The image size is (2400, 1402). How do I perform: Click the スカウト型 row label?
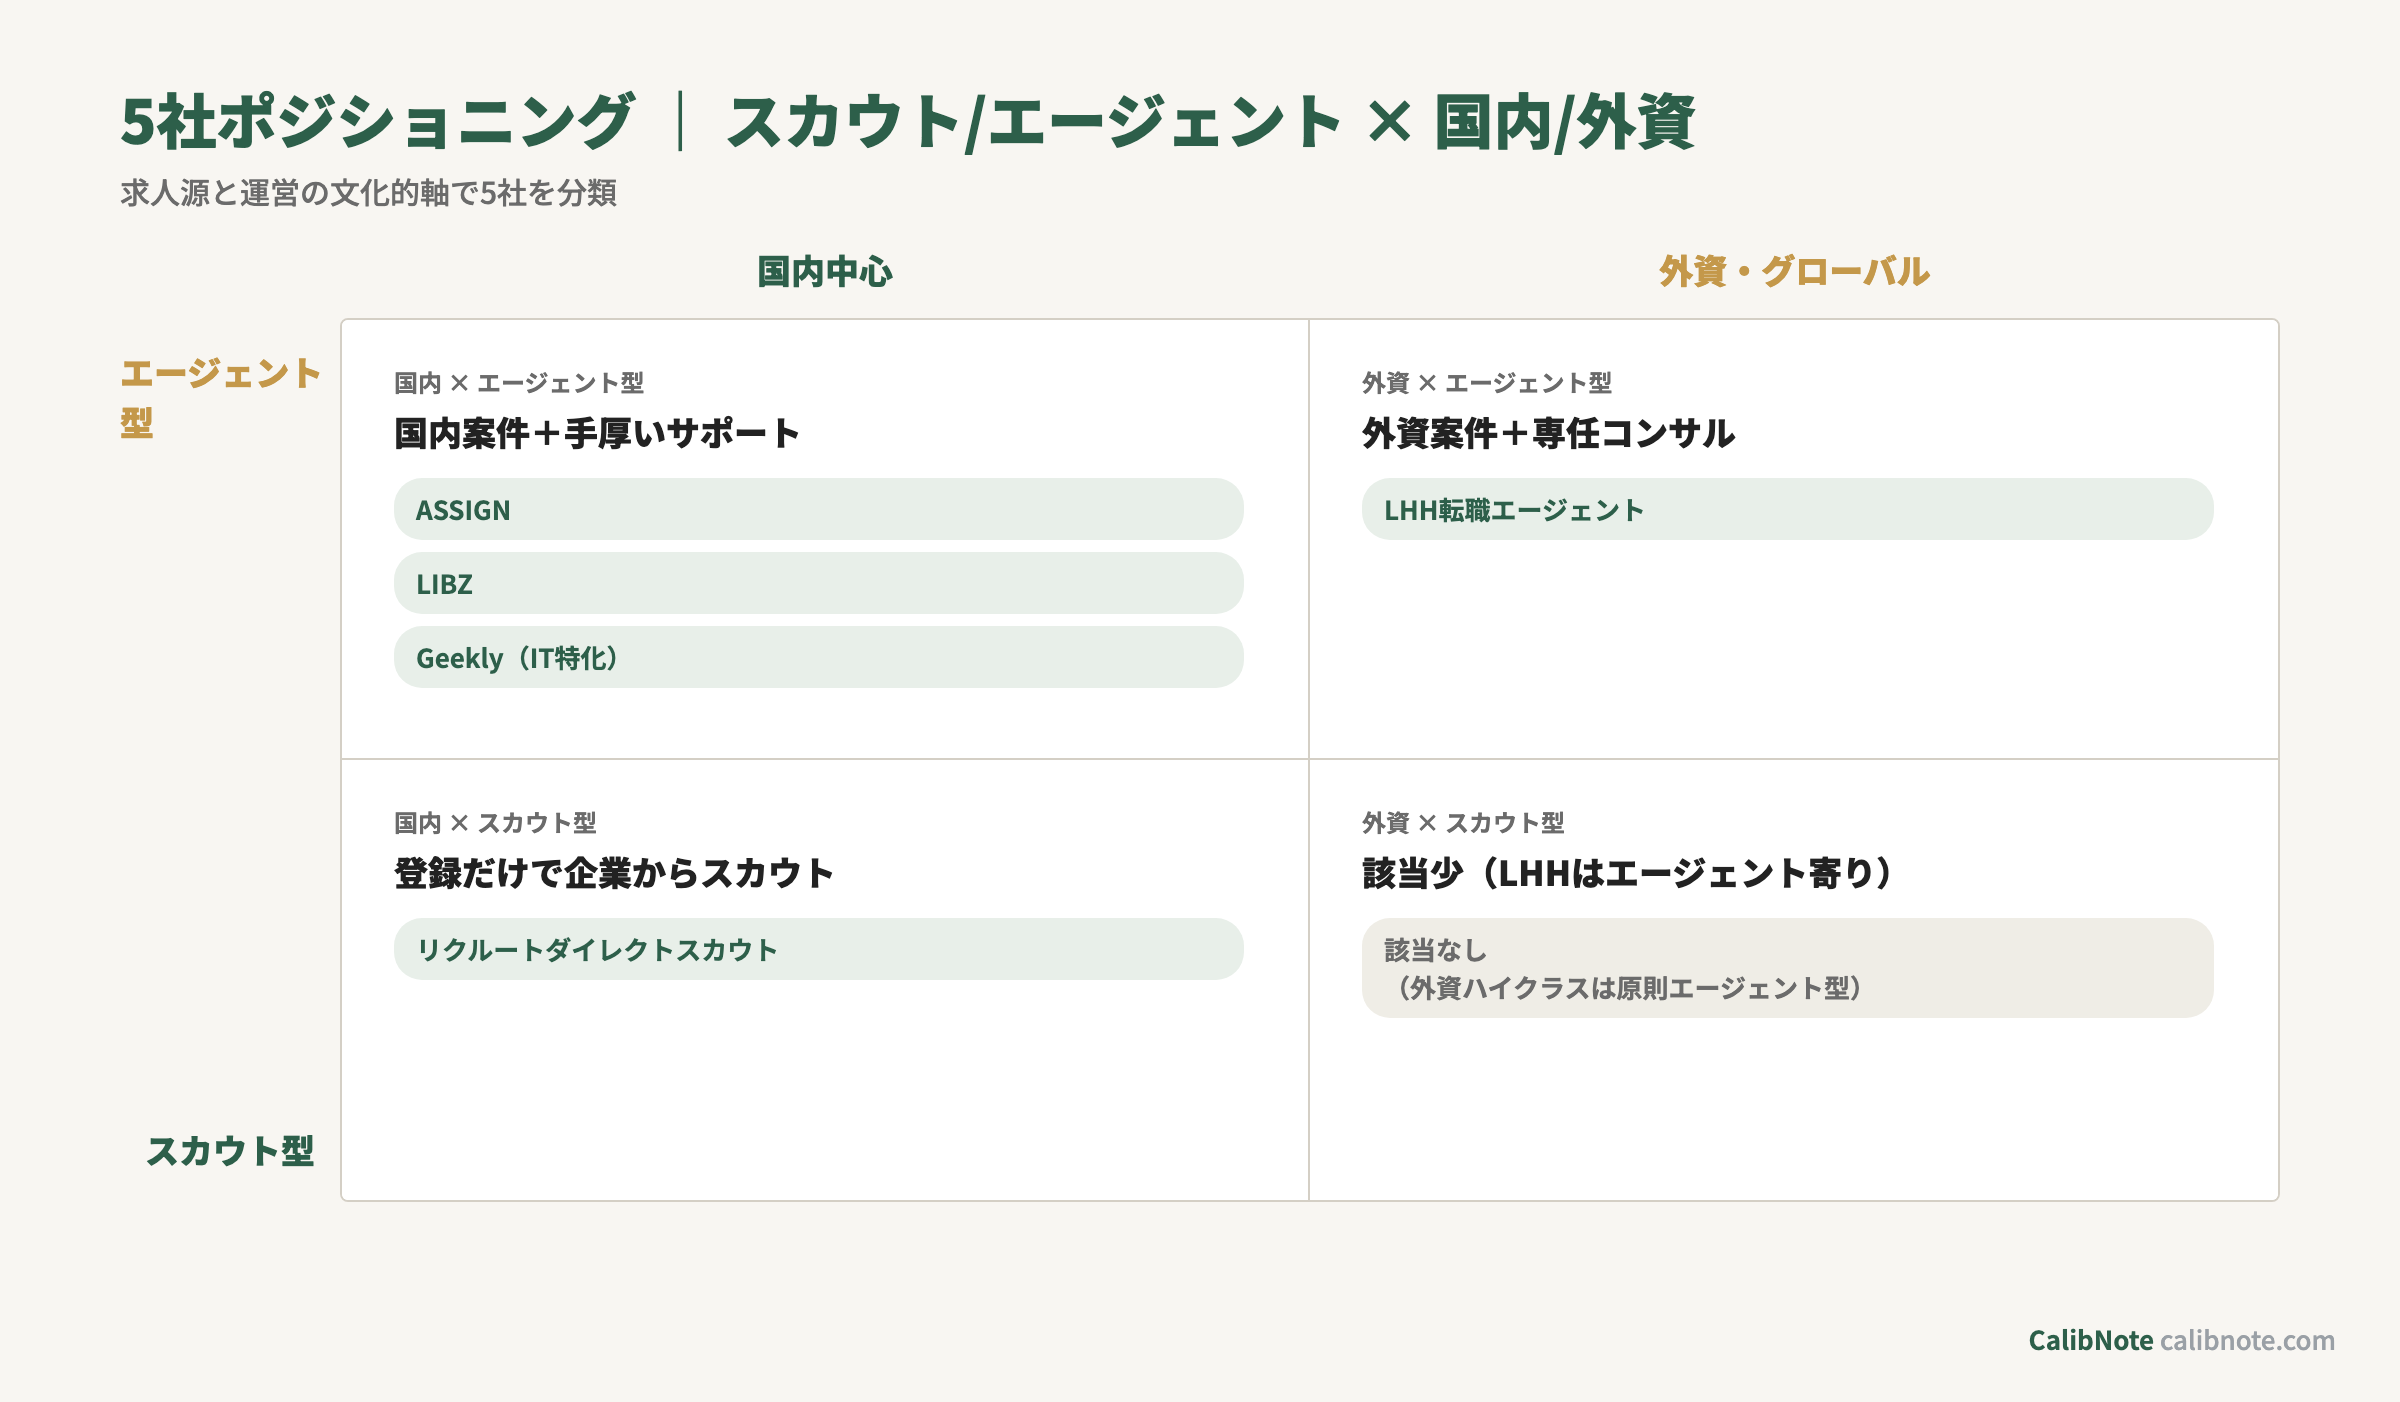(231, 1151)
